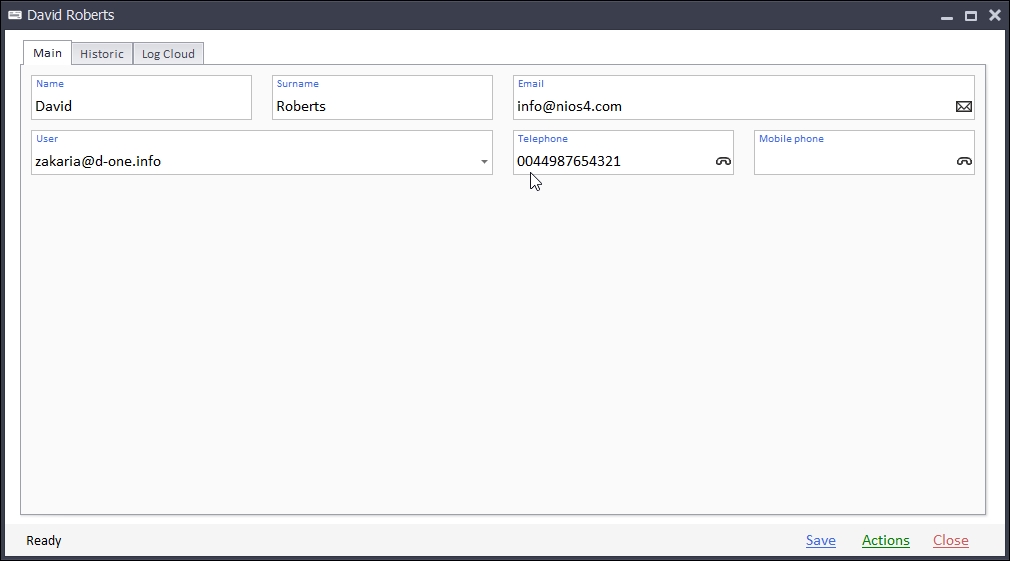Click the Ready status text
1010x561 pixels.
[x=44, y=541]
